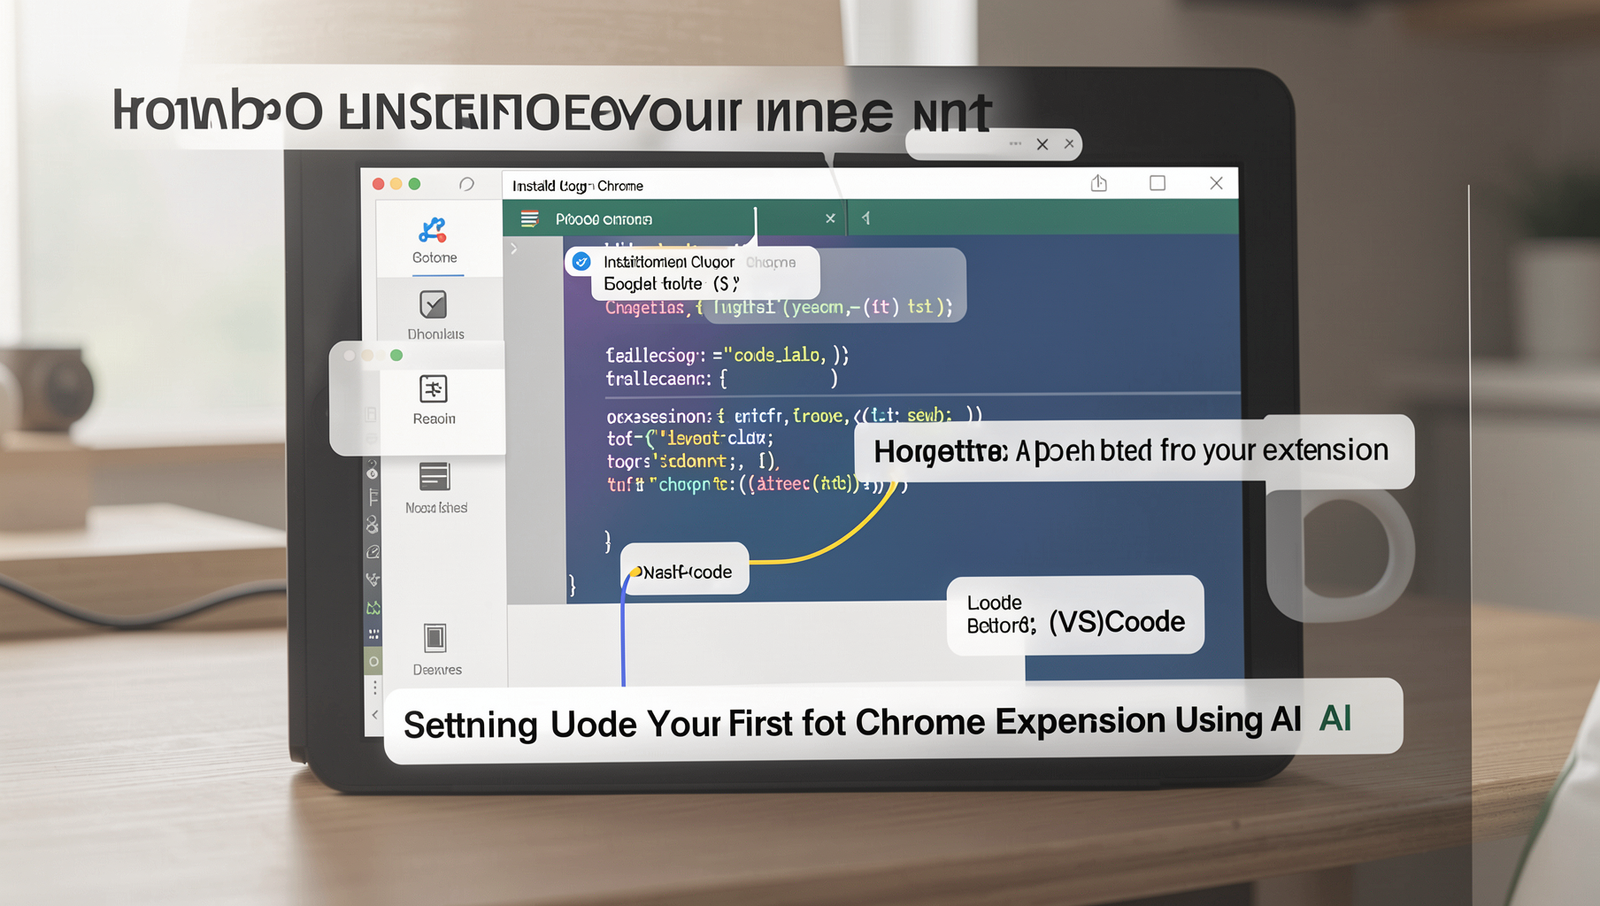The height and width of the screenshot is (906, 1600).
Task: Open the Deenres item at sidebar bottom
Action: (436, 650)
